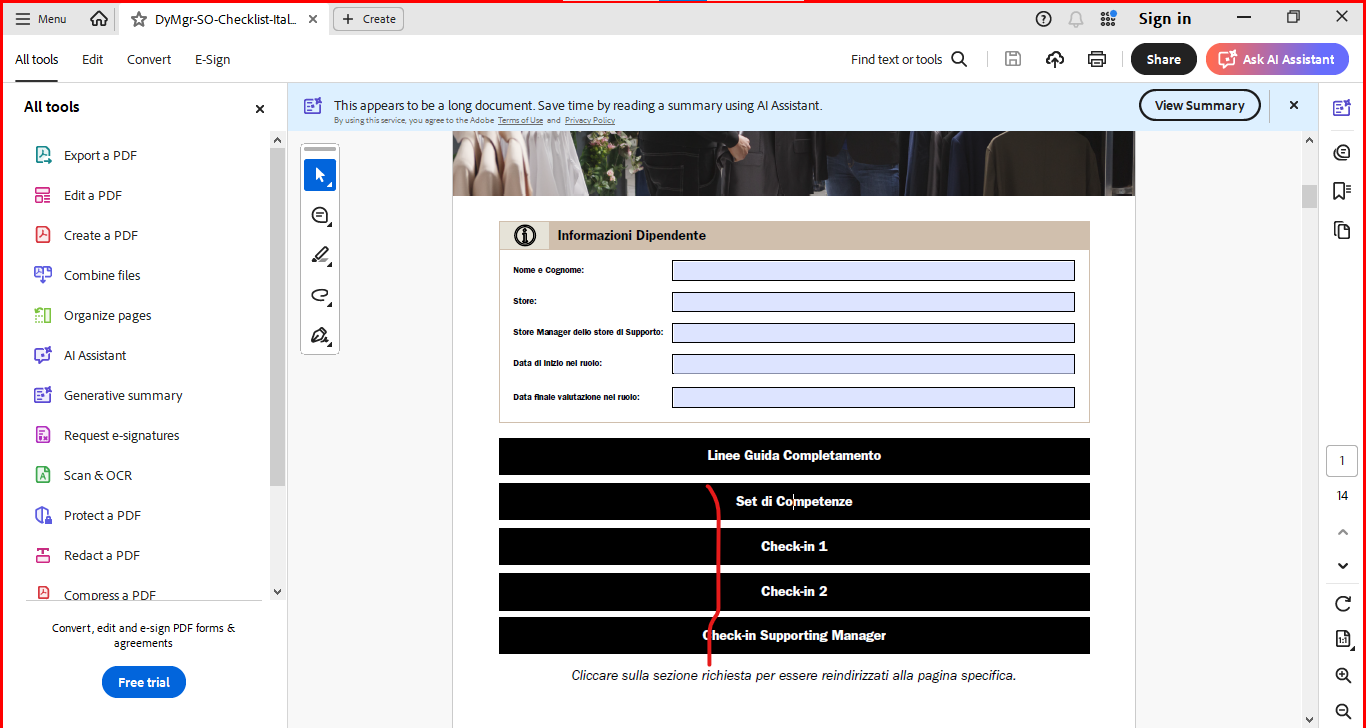Go to next page down chevron
This screenshot has width=1366, height=728.
pos(1343,566)
